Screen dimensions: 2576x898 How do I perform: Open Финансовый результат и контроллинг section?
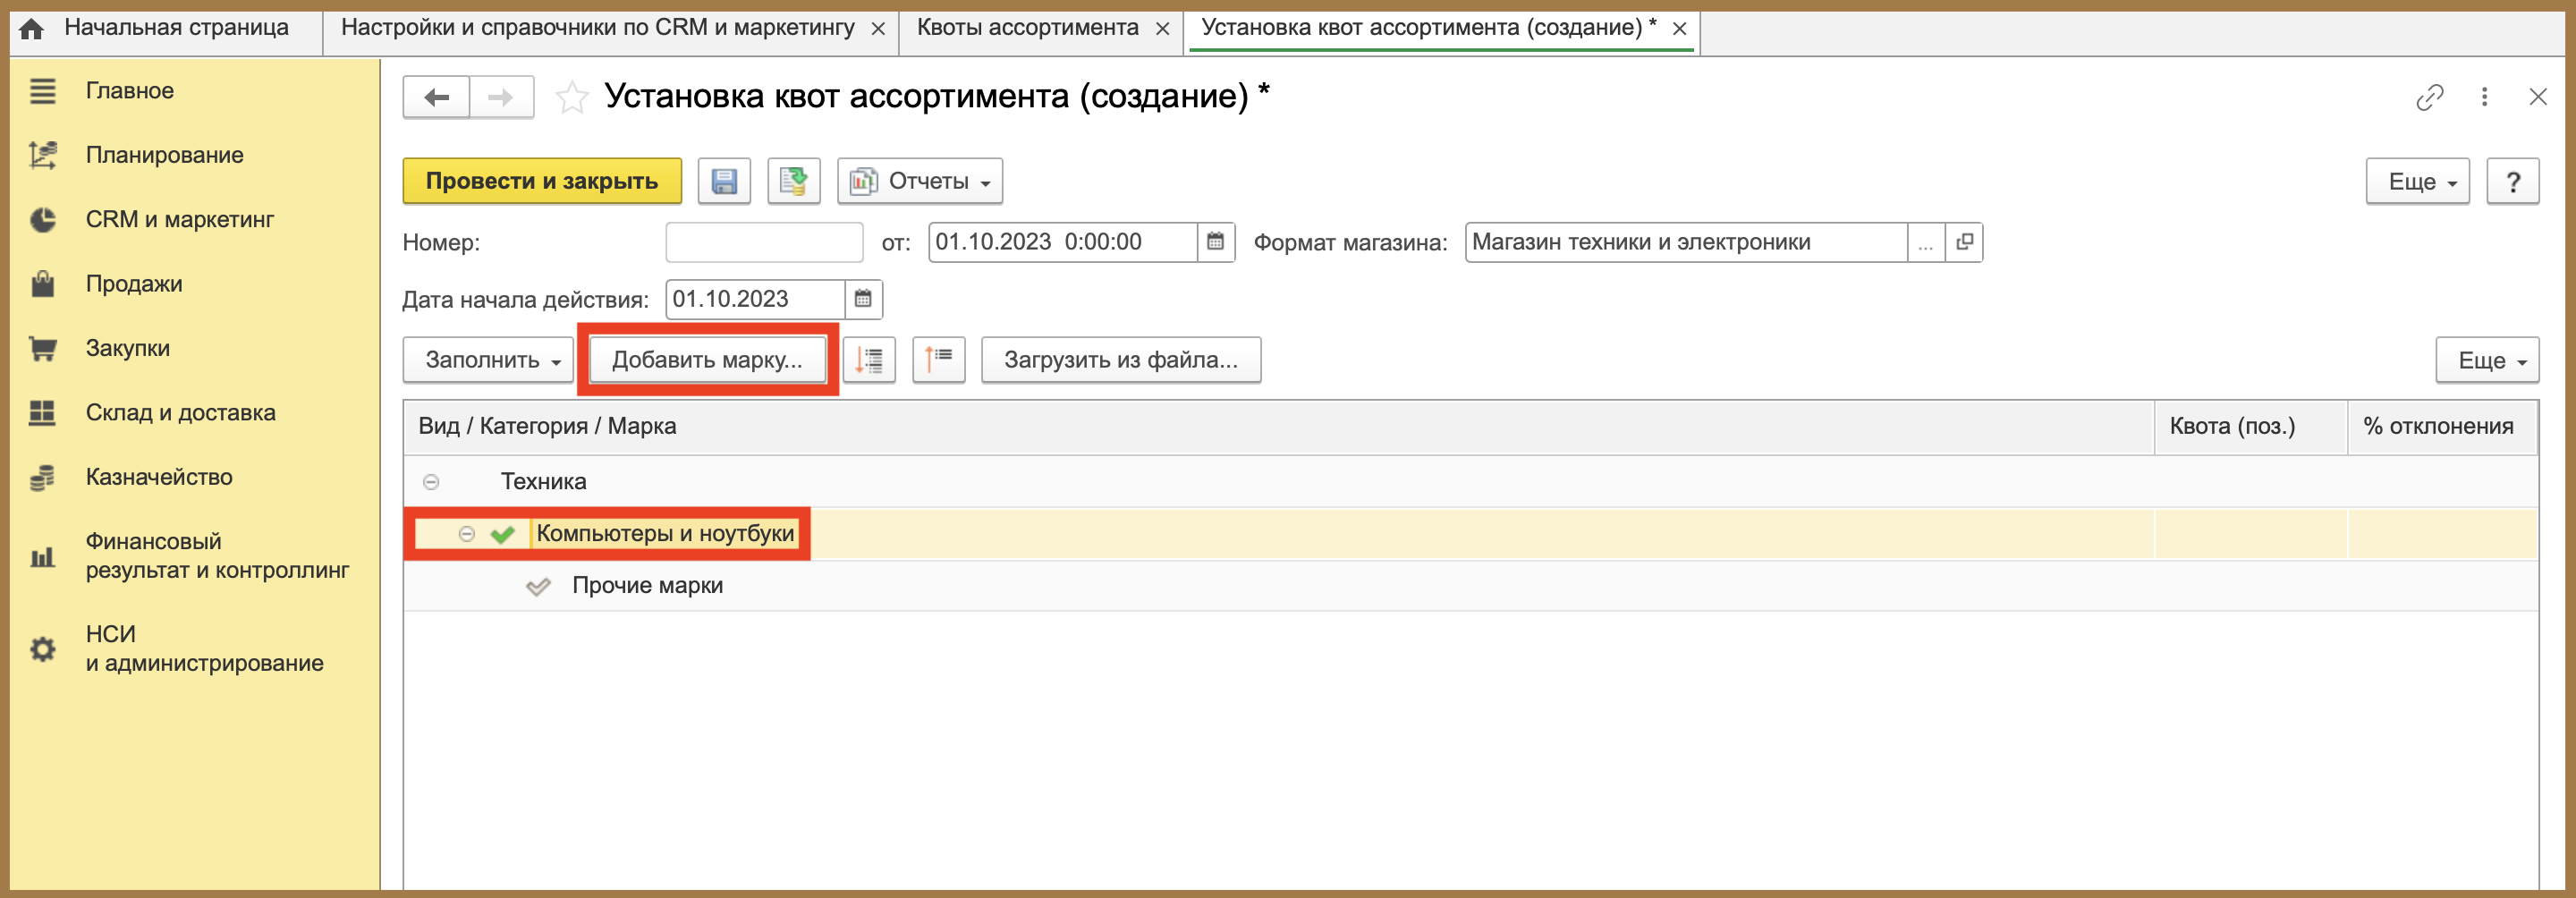pos(217,555)
